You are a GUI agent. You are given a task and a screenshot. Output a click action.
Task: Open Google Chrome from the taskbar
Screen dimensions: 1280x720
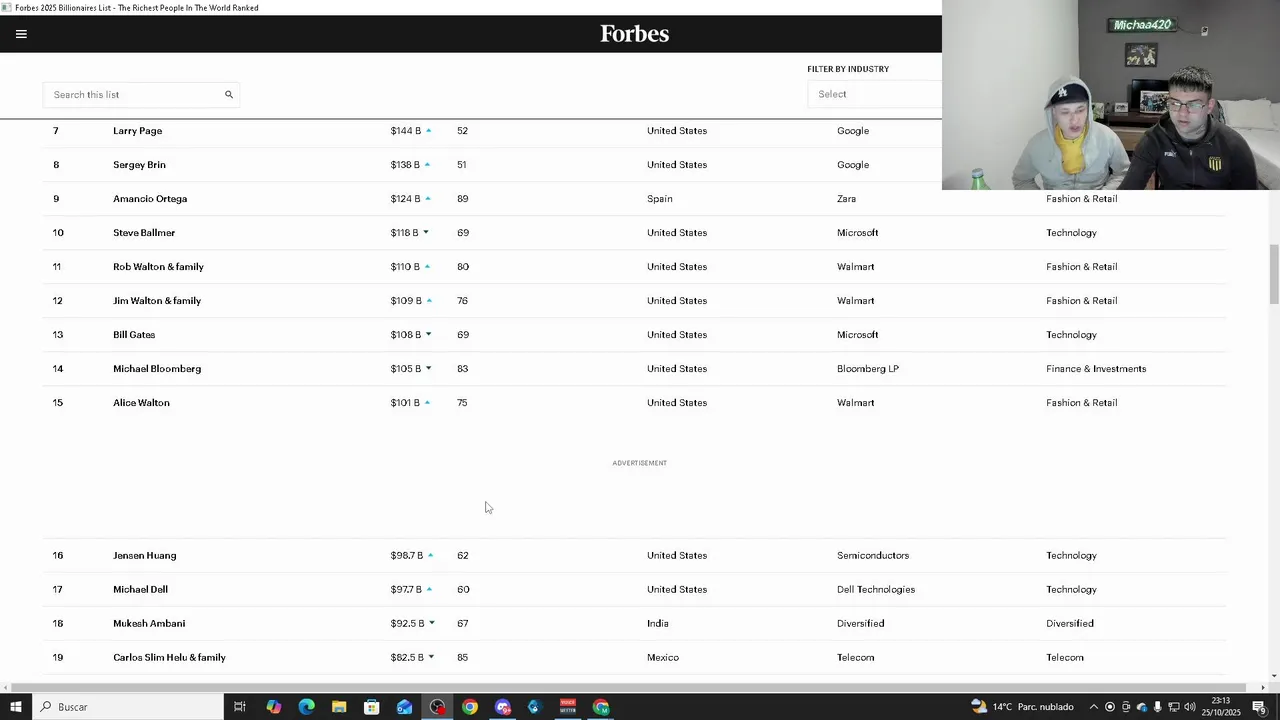click(x=470, y=707)
